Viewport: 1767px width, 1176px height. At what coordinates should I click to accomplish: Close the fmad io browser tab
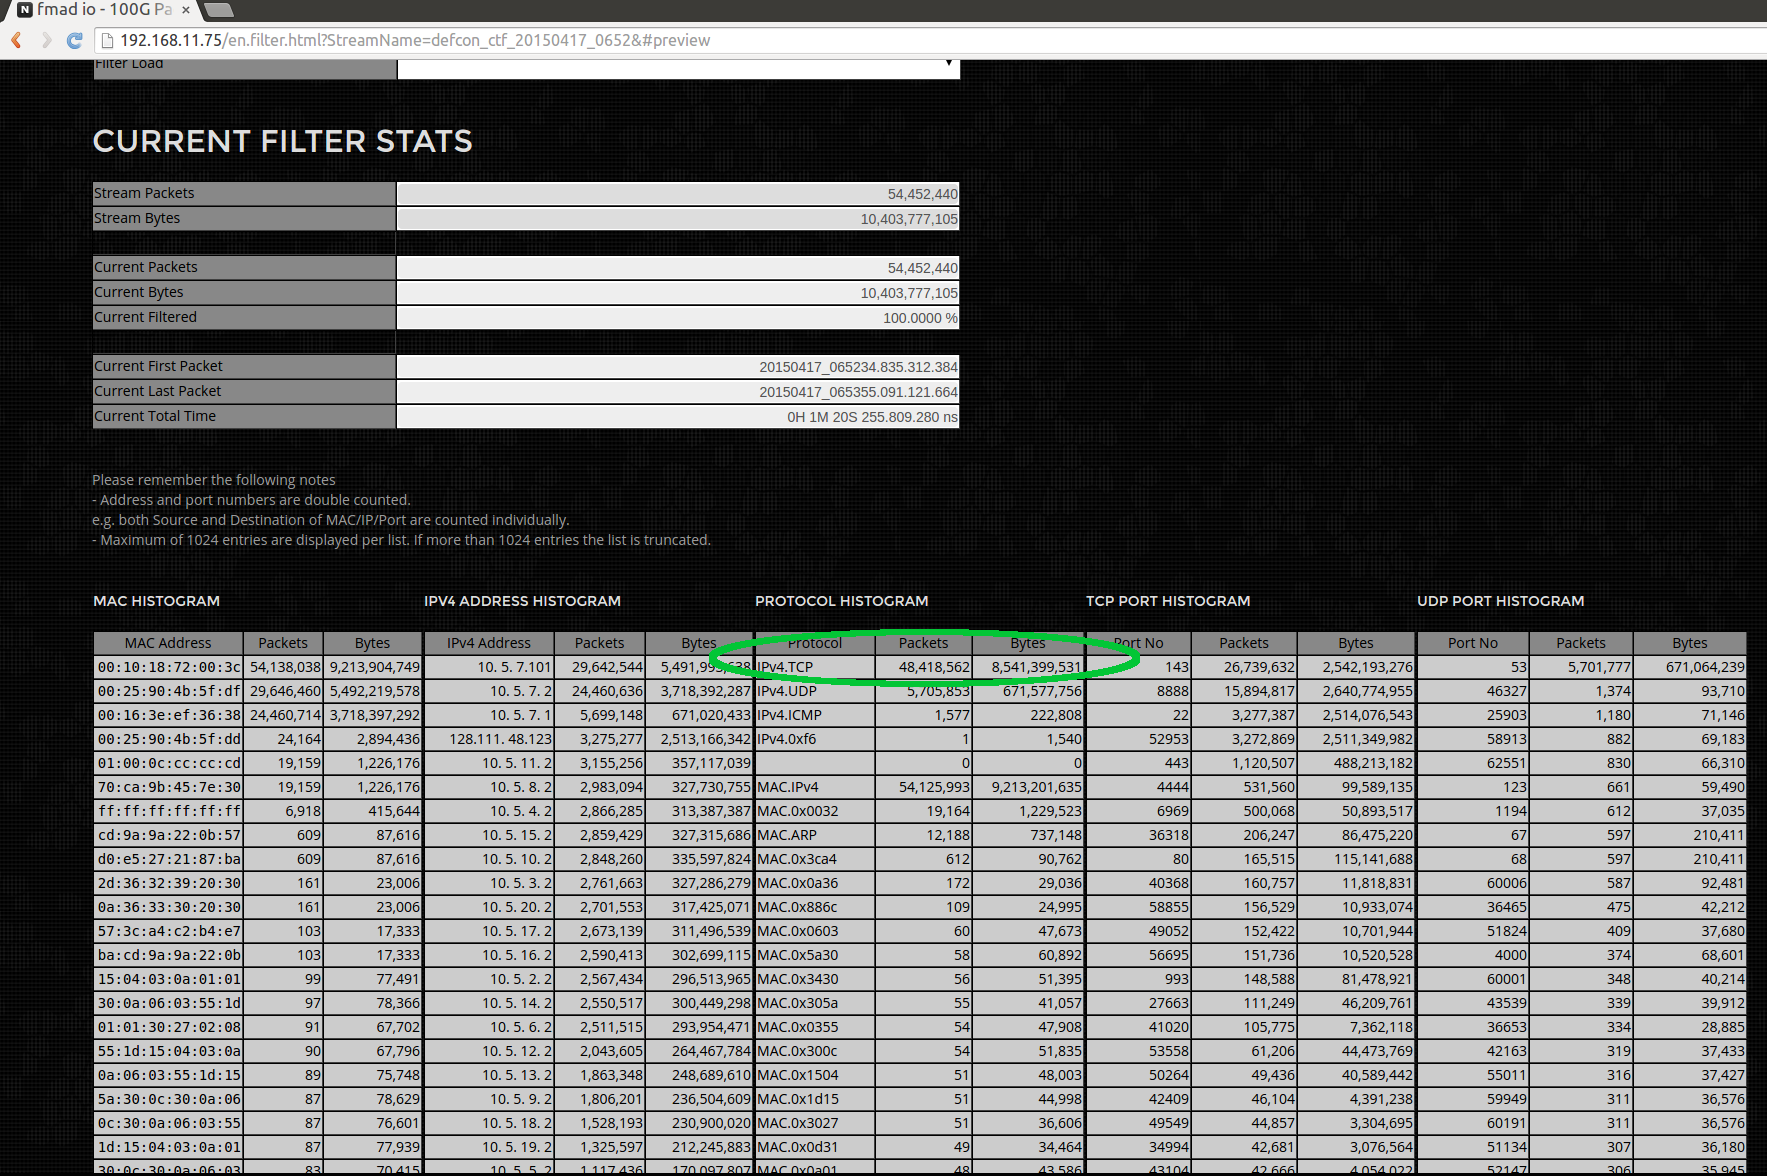tap(184, 10)
